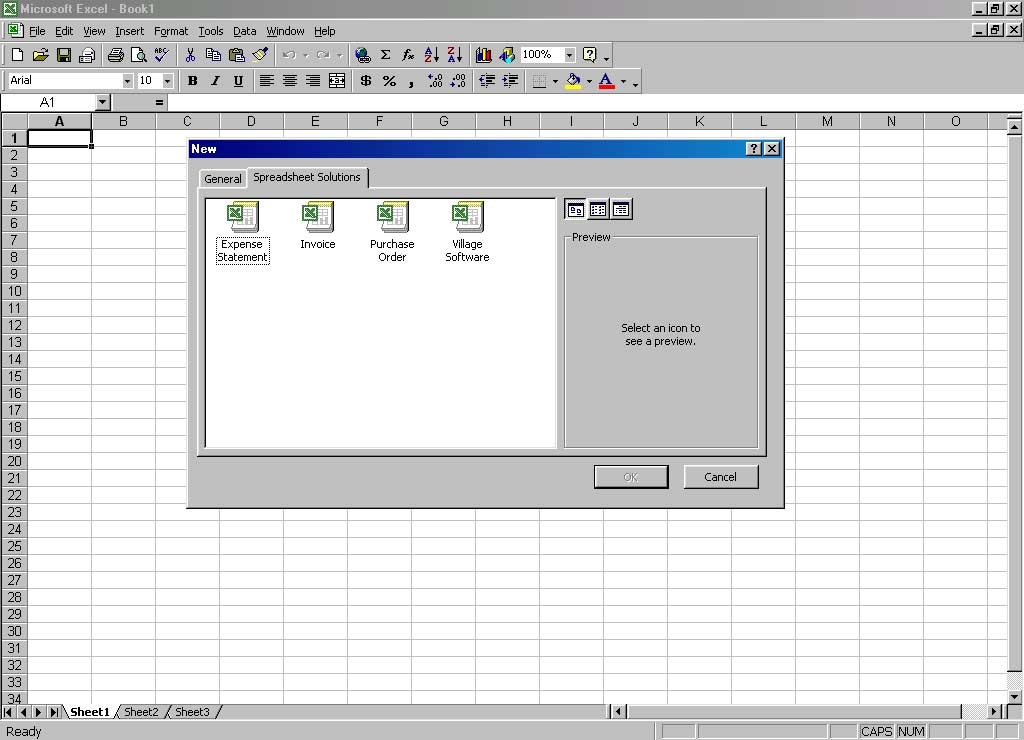1024x740 pixels.
Task: Switch to the Sheet3 worksheet tab
Action: pos(192,712)
